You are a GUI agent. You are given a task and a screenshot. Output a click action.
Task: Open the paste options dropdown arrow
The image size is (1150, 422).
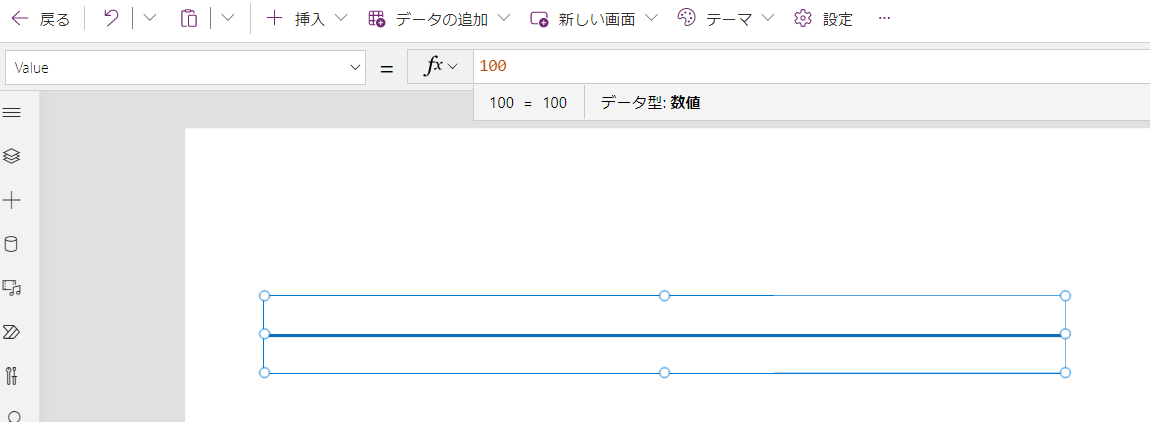click(x=228, y=19)
